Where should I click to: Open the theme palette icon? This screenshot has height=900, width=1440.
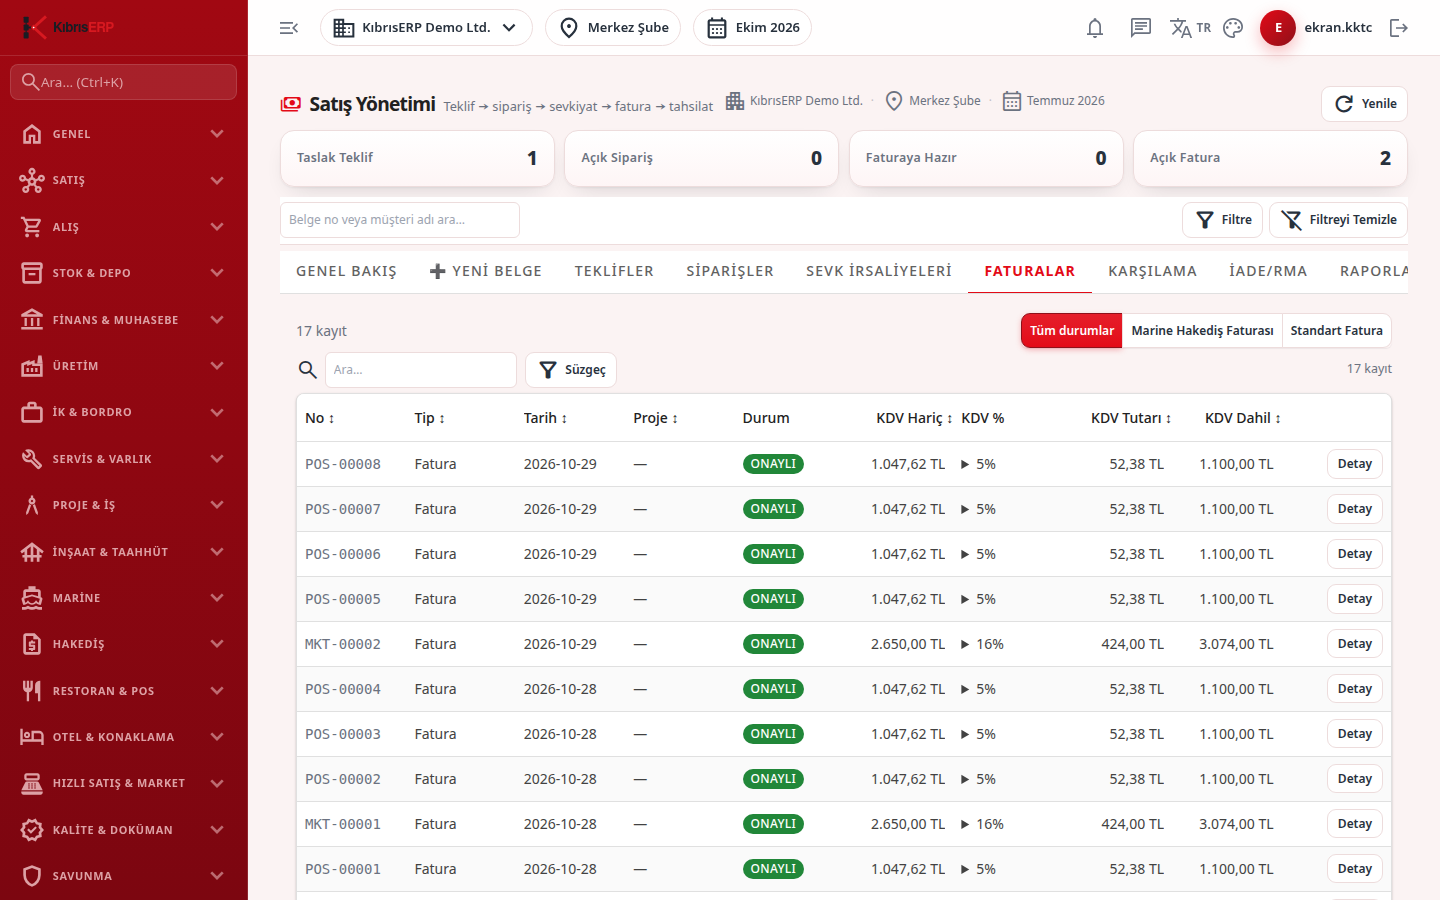[x=1233, y=28]
